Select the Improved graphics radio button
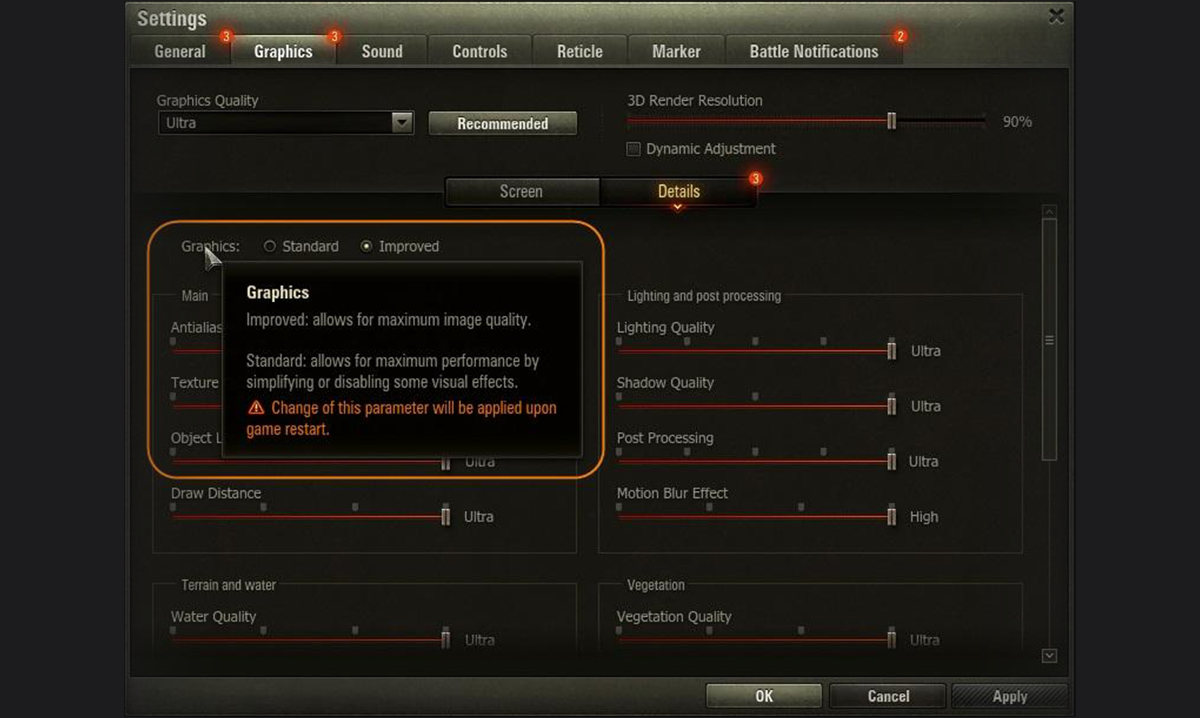Image resolution: width=1200 pixels, height=718 pixels. point(366,246)
